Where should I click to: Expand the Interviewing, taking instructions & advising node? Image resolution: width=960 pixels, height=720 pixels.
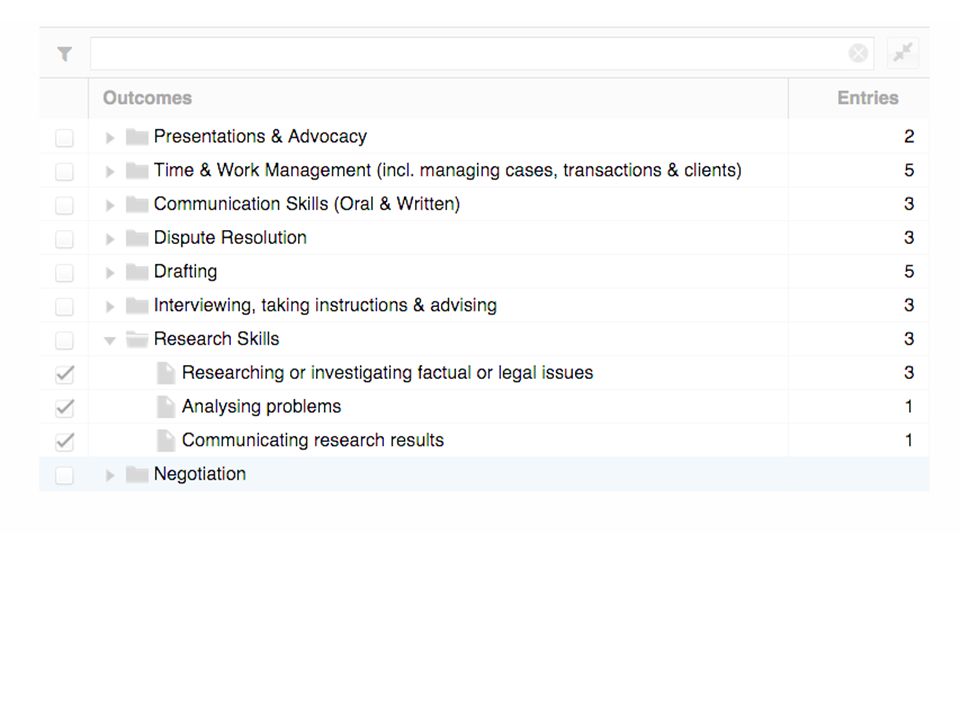[110, 306]
